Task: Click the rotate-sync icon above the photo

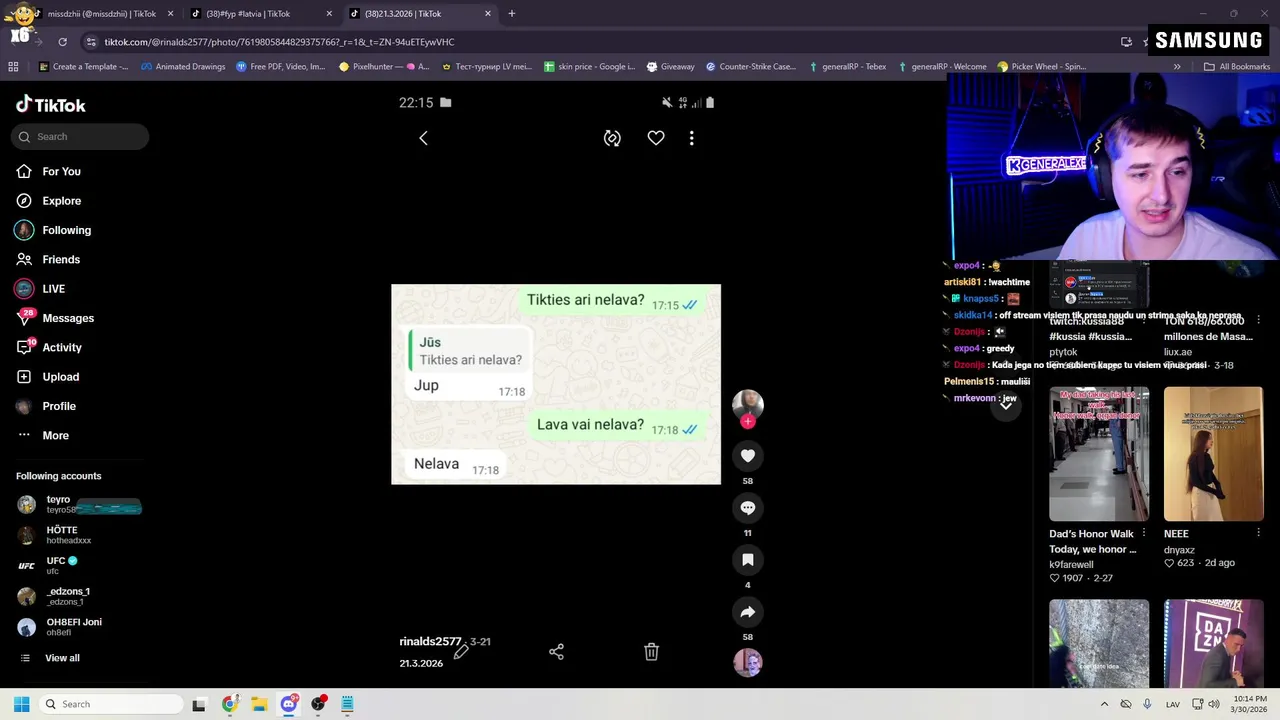Action: click(x=612, y=138)
